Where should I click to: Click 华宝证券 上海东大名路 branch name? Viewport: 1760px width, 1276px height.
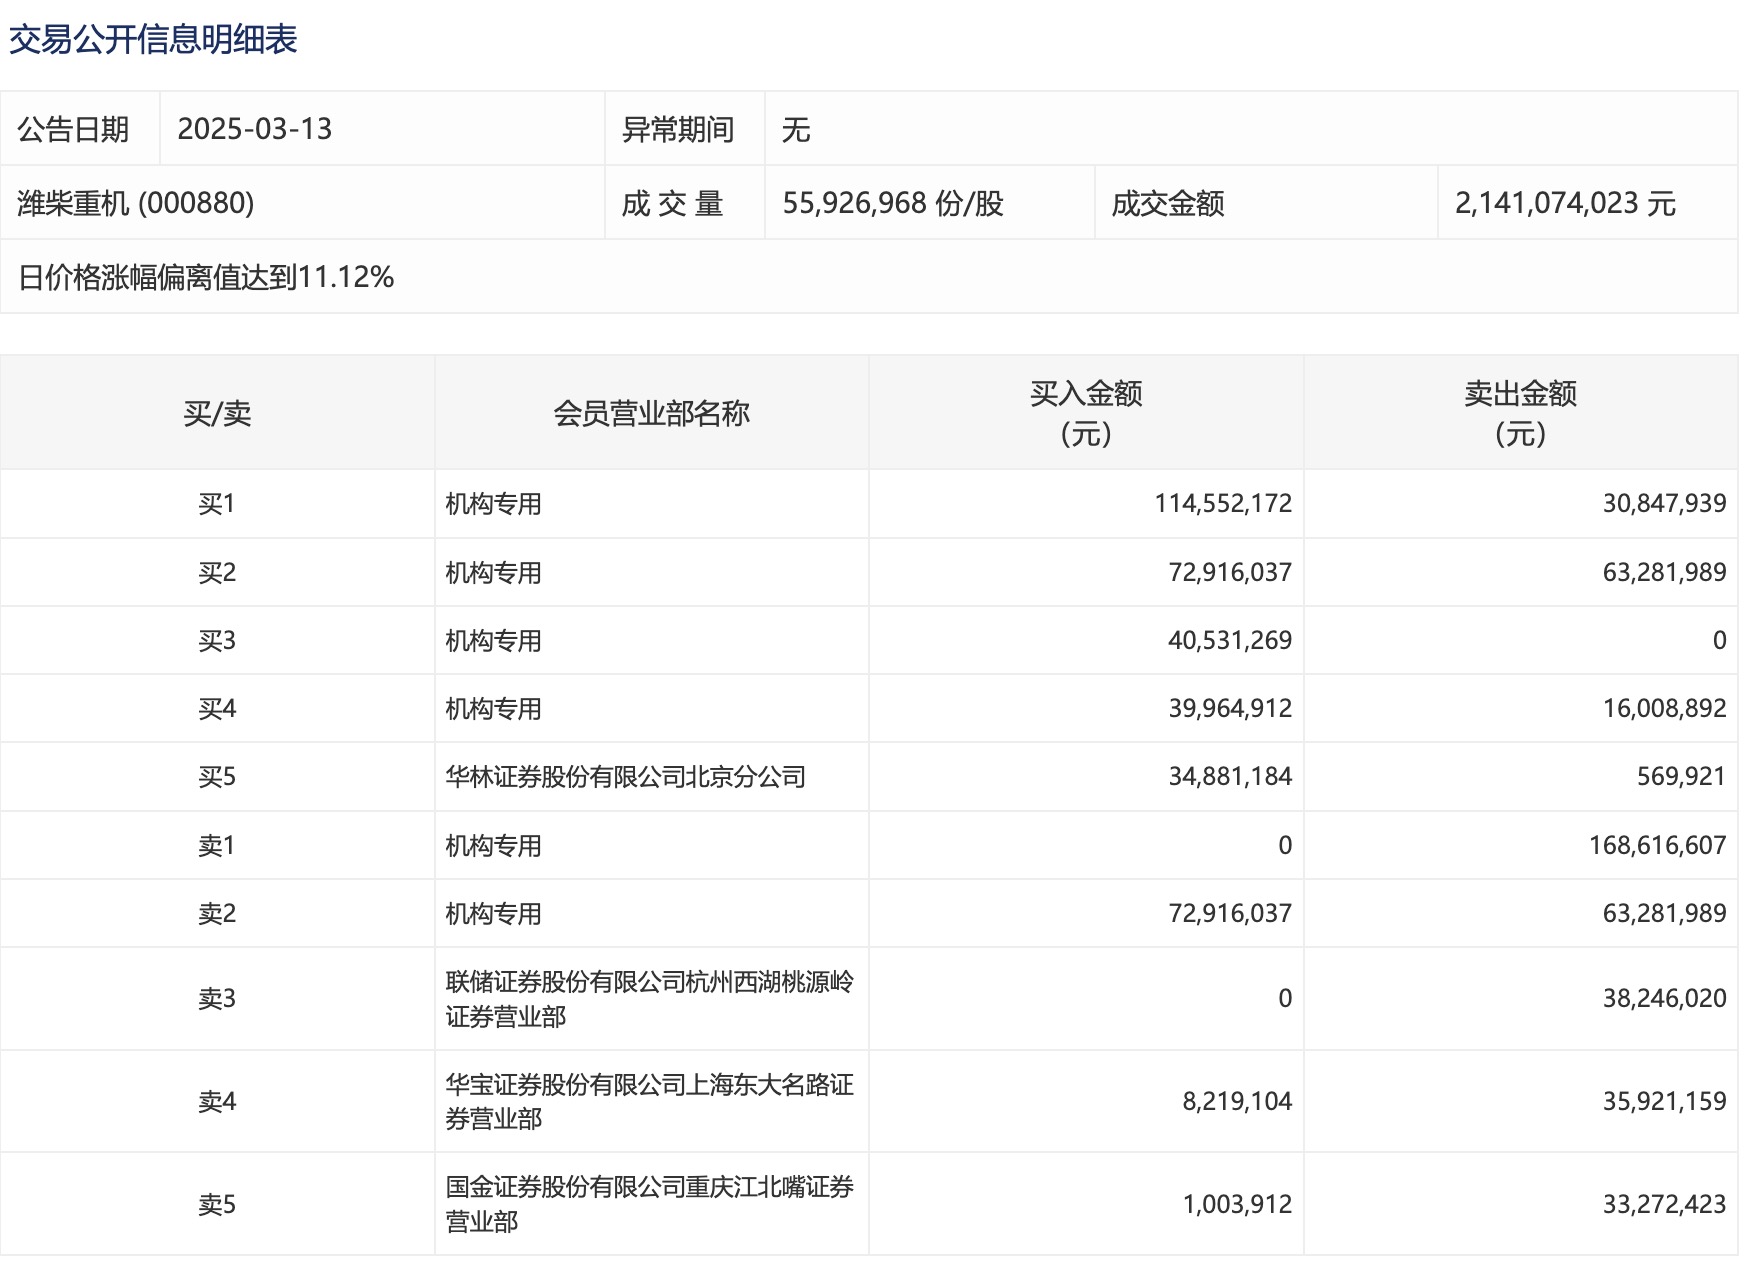click(650, 1101)
